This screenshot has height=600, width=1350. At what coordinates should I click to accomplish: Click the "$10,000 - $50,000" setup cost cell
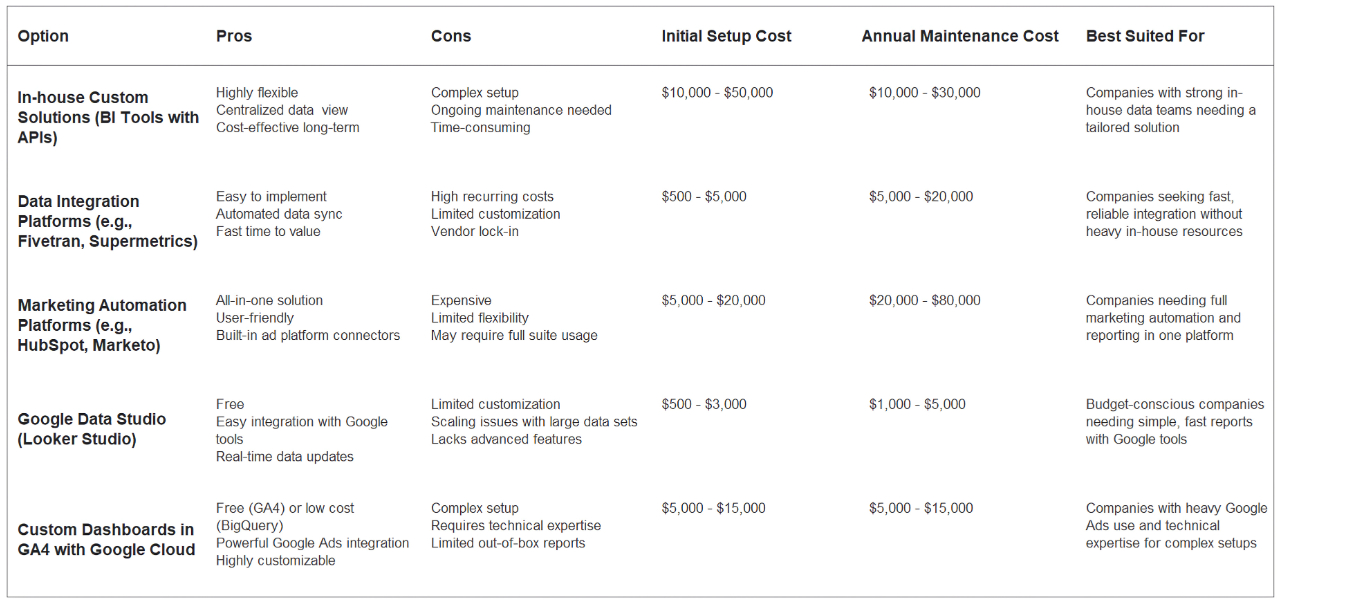[717, 93]
